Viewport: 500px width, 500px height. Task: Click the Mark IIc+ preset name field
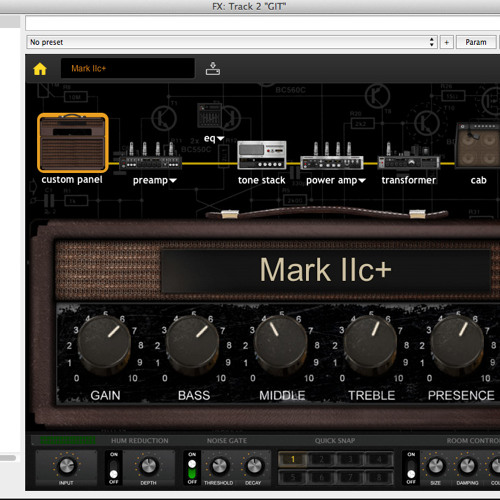[x=128, y=68]
